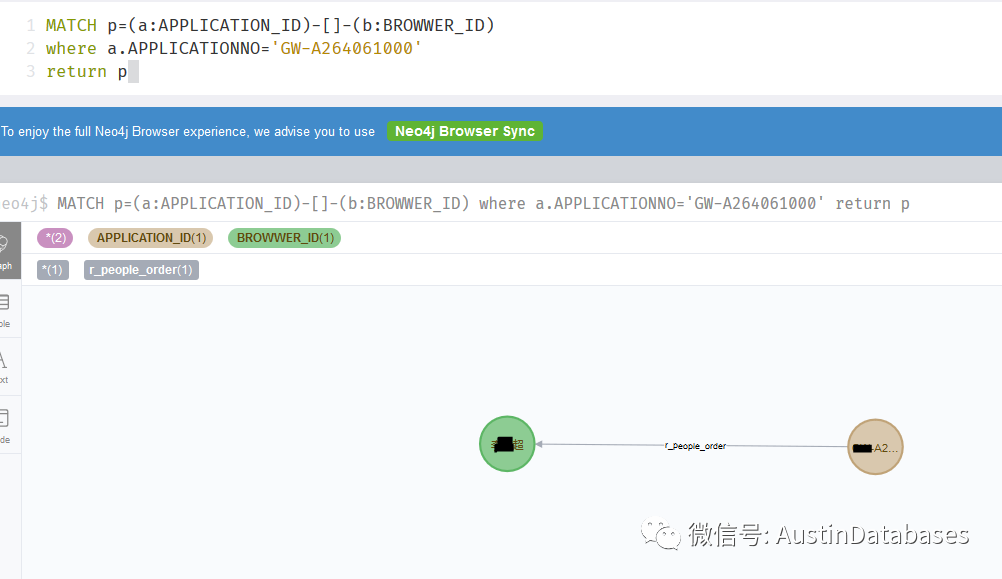This screenshot has width=1002, height=579.
Task: Switch to the Text result view
Action: tap(5, 366)
